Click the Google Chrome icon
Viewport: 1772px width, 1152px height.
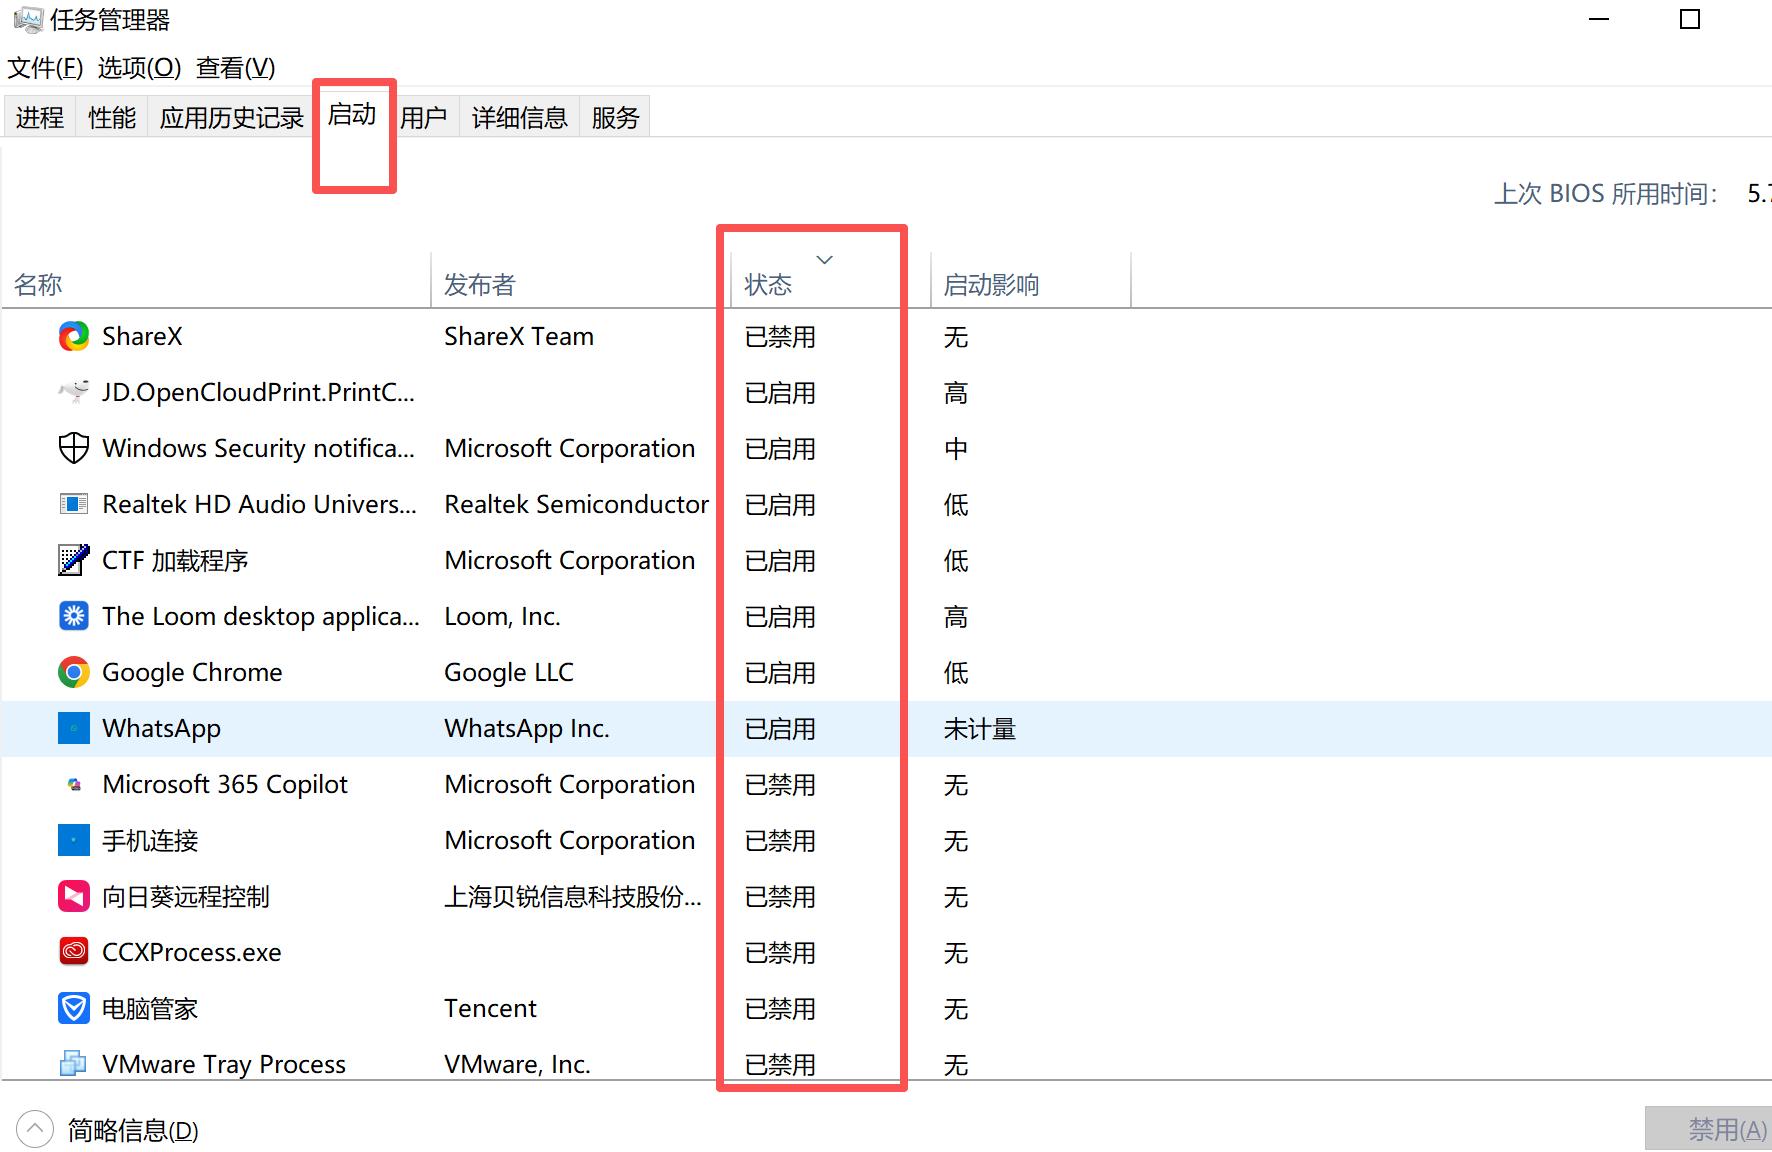click(71, 672)
